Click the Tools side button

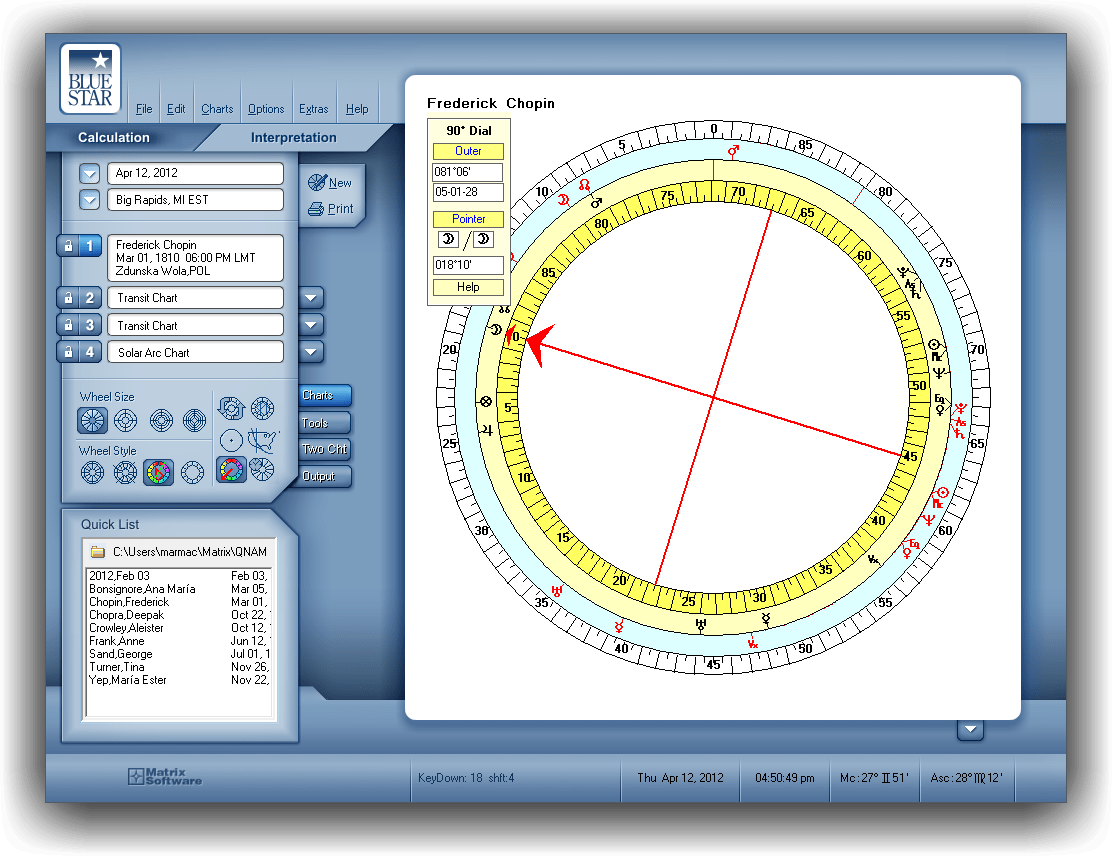tap(325, 423)
